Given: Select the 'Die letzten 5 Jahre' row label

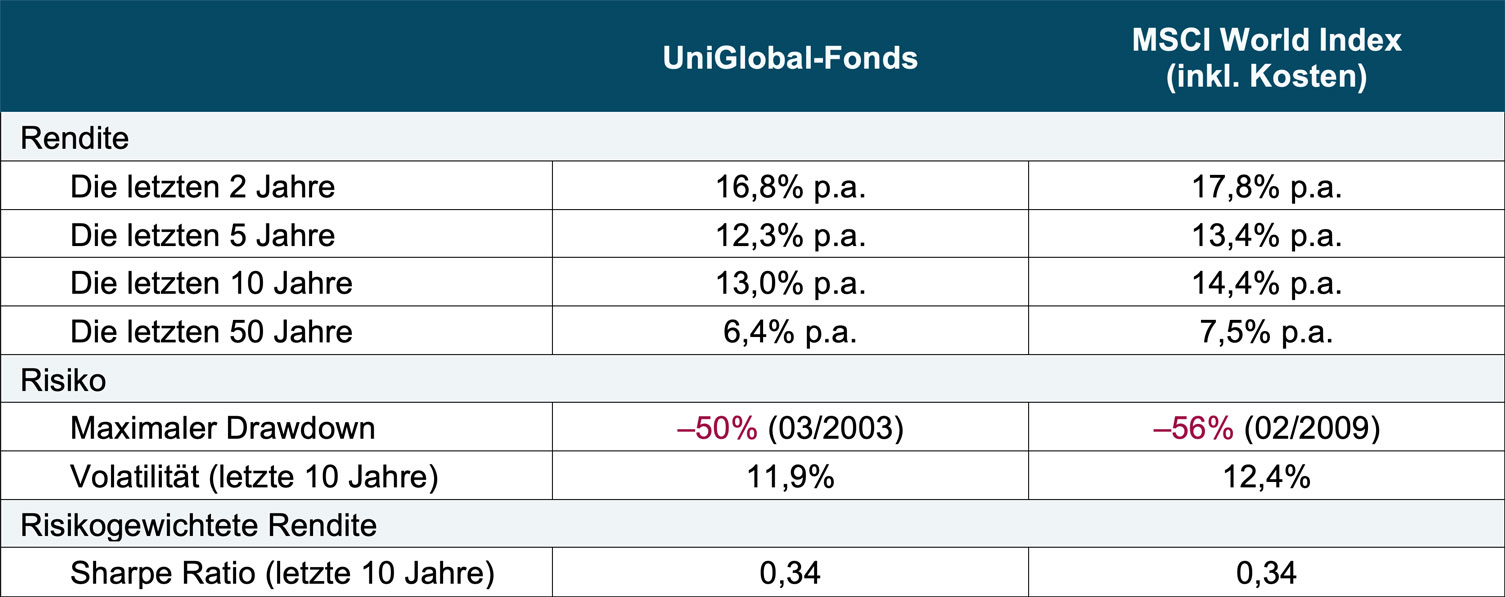Looking at the screenshot, I should coord(202,235).
